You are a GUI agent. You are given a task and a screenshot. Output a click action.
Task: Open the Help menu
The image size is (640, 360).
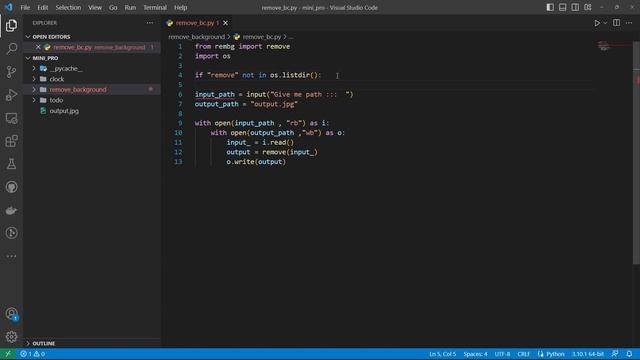tap(180, 7)
